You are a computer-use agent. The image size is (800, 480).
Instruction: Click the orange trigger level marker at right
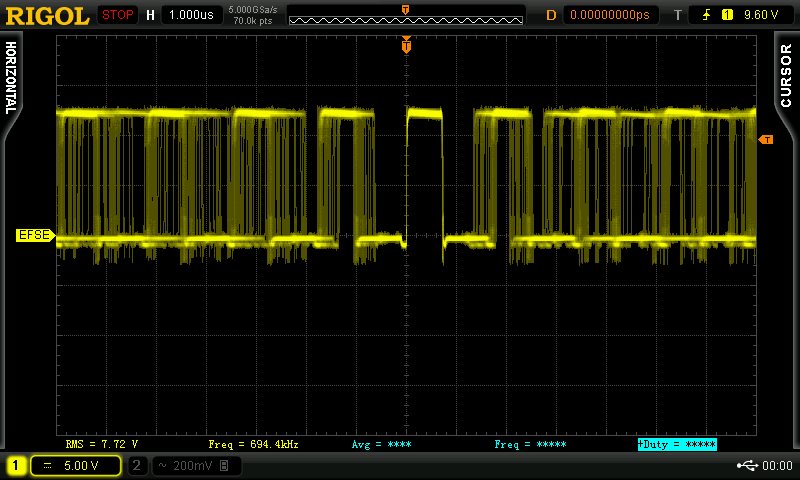click(x=766, y=139)
